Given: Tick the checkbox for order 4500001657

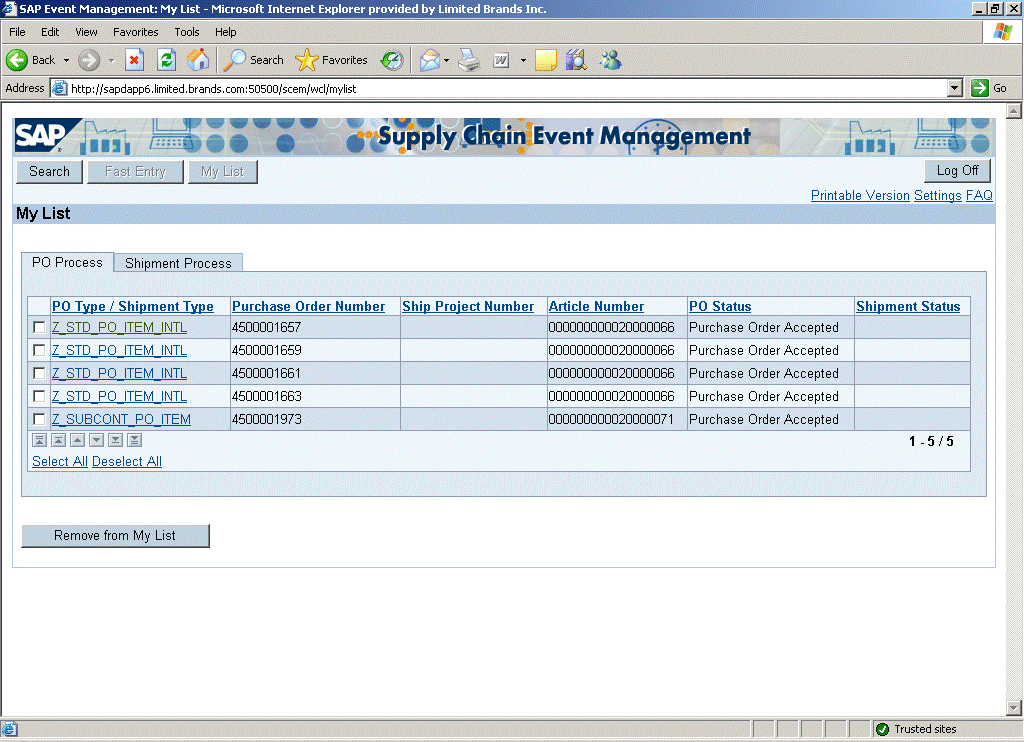Looking at the screenshot, I should (39, 327).
